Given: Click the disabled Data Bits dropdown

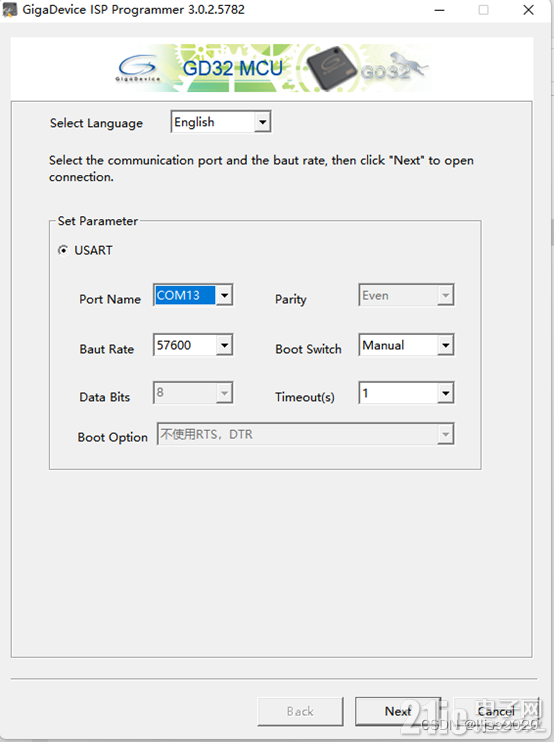Looking at the screenshot, I should 193,393.
